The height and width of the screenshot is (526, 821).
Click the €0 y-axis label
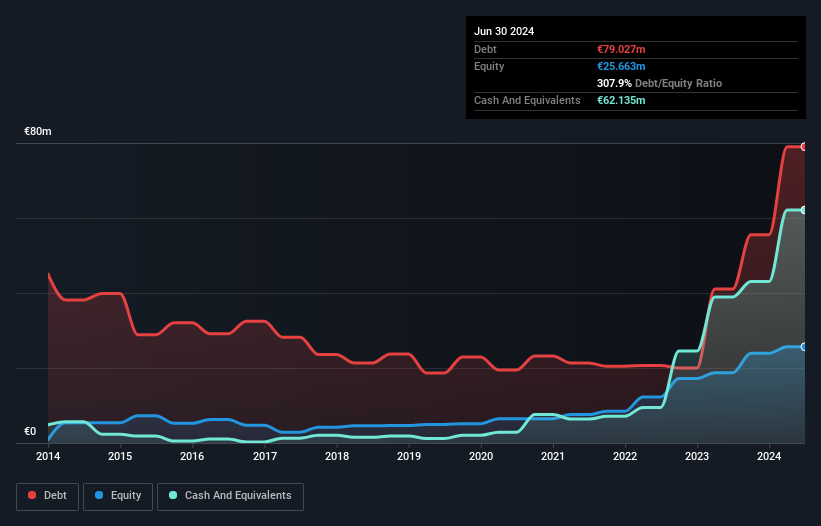click(x=30, y=431)
